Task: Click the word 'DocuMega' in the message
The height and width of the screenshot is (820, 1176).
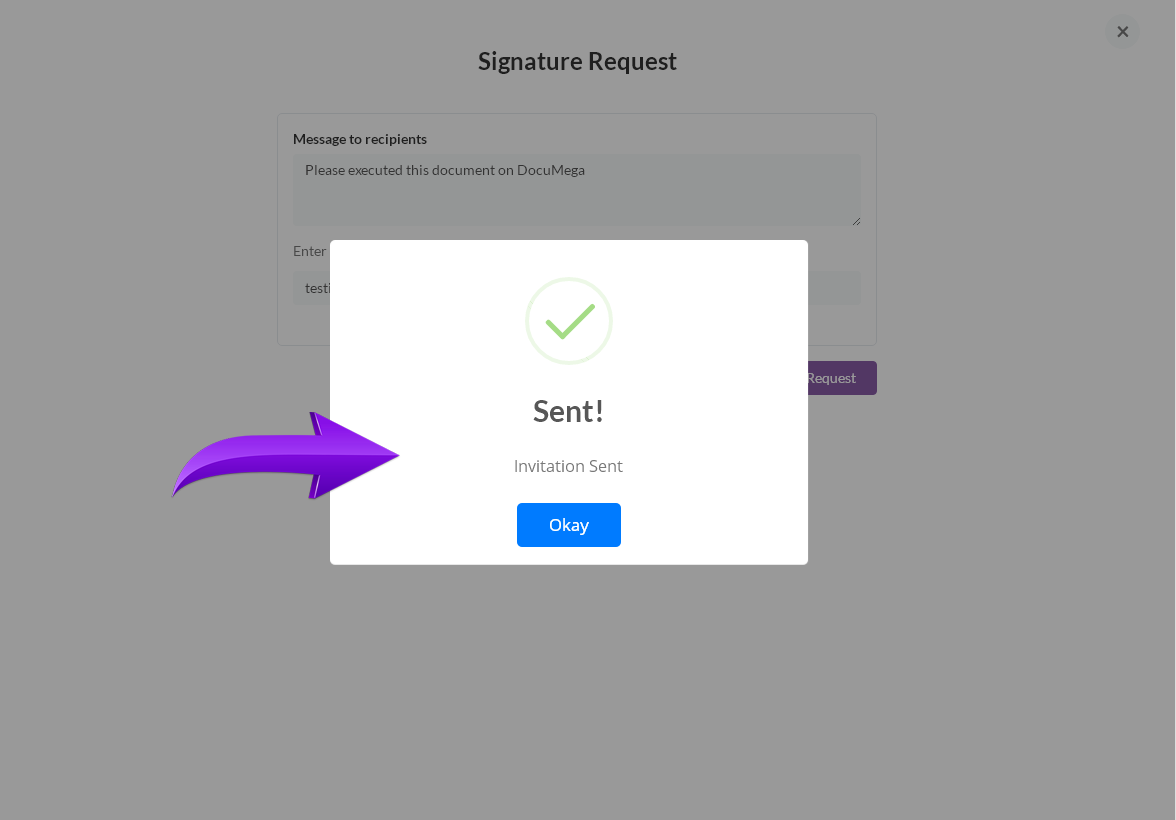Action: click(550, 170)
